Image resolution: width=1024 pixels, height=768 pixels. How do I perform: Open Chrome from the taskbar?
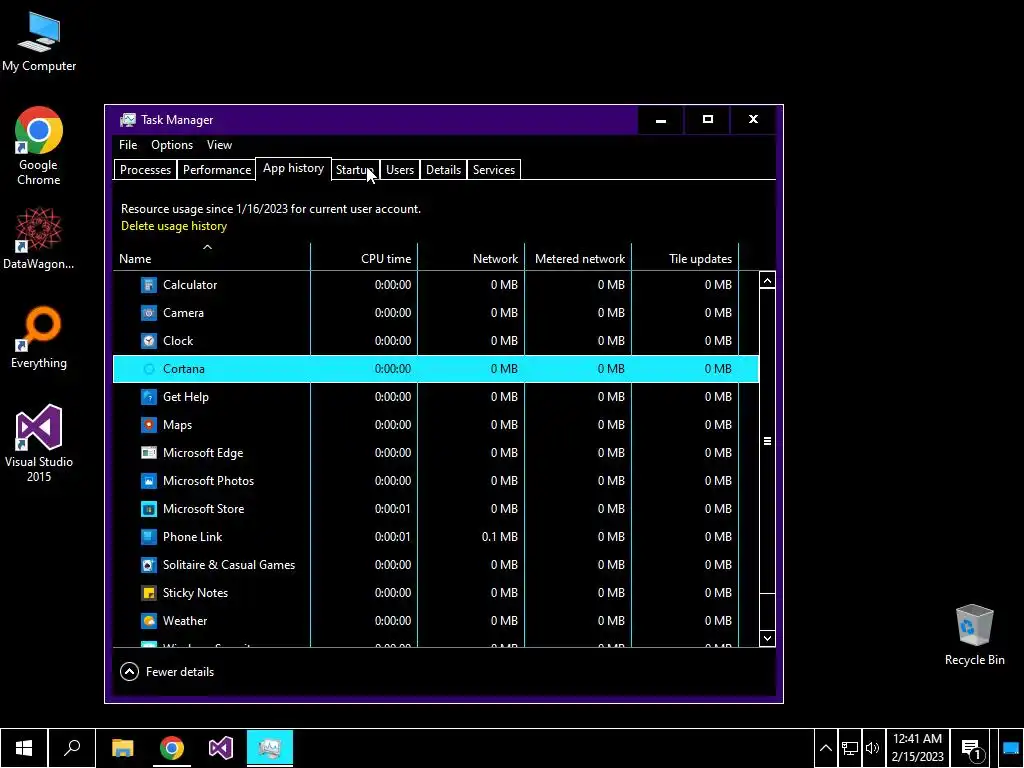172,748
